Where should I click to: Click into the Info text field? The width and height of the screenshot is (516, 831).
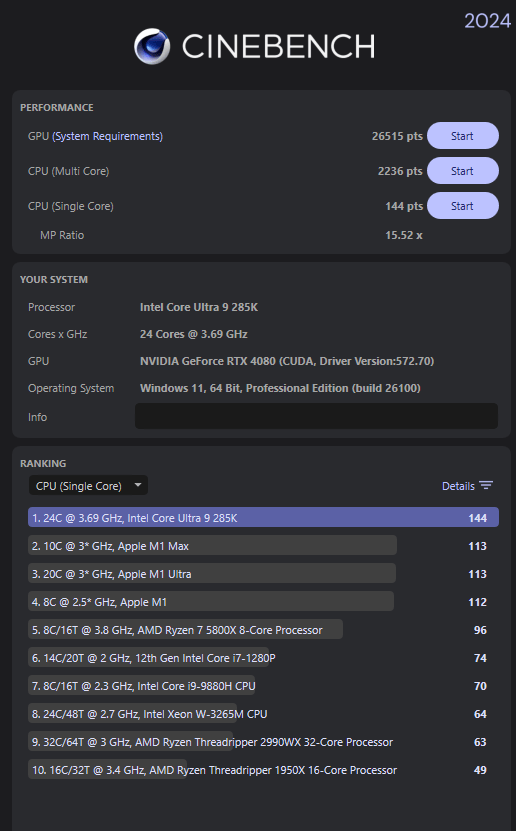tap(316, 416)
